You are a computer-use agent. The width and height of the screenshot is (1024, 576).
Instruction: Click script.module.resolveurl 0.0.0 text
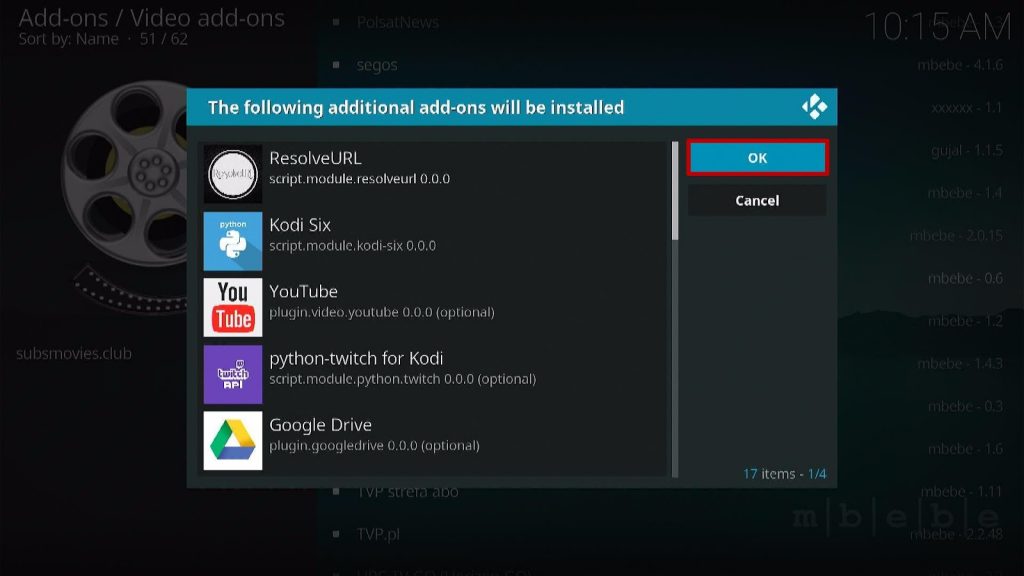pos(359,179)
